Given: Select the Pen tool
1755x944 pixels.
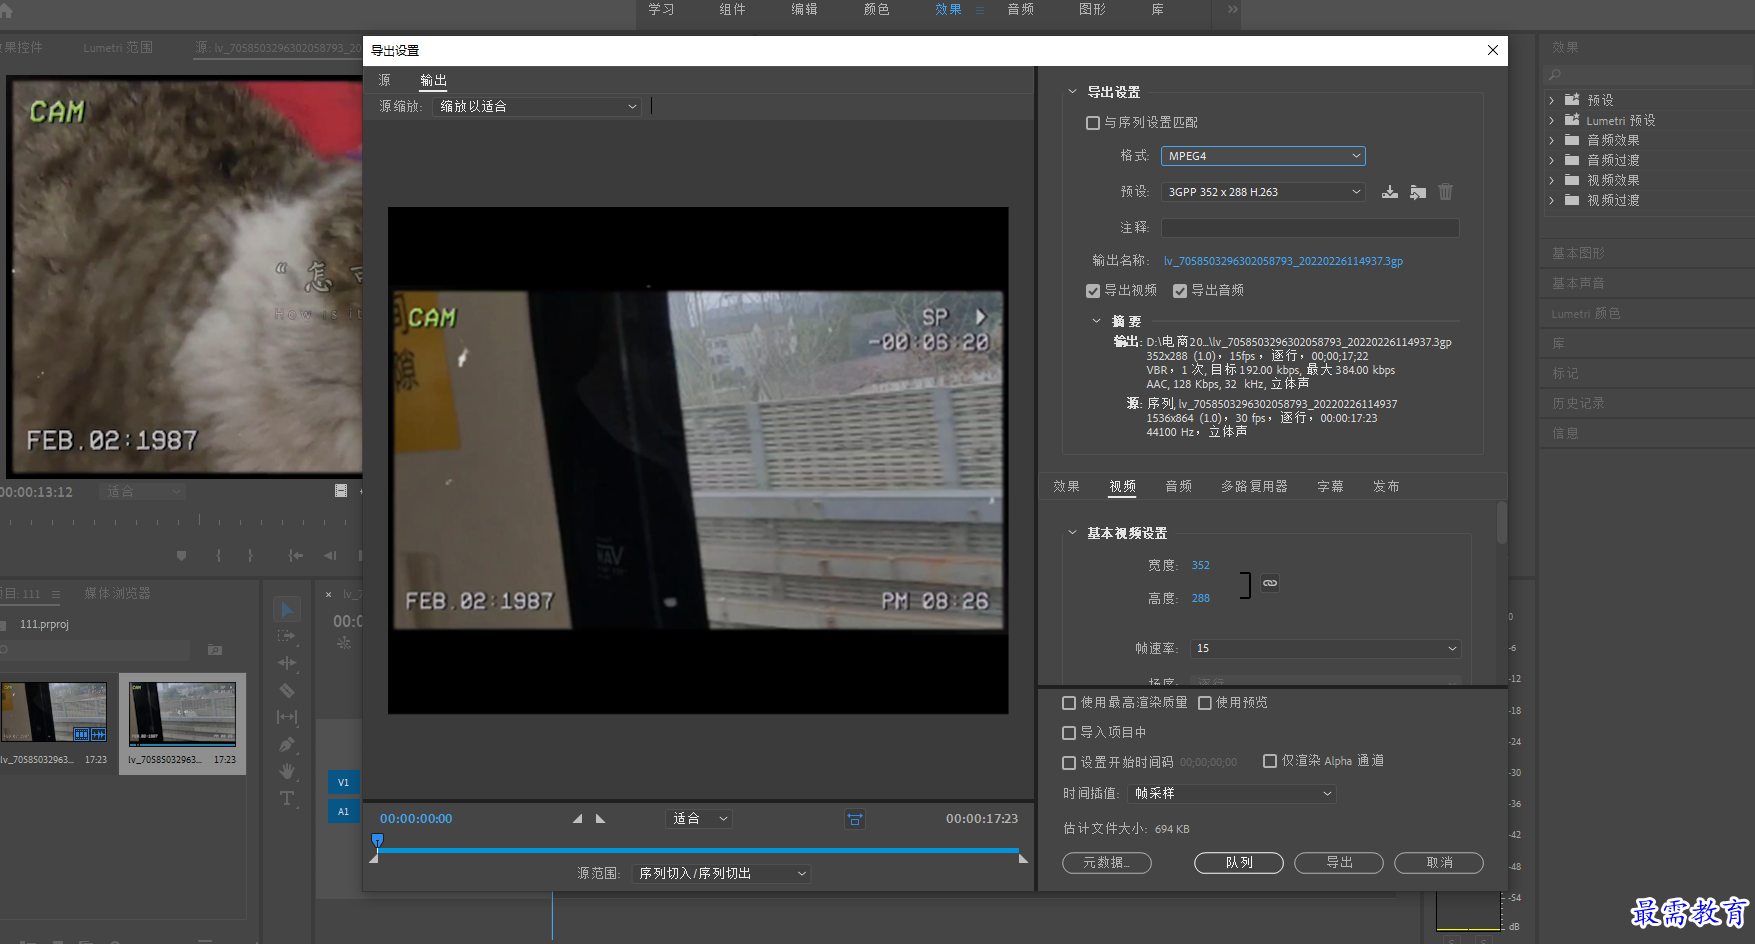Looking at the screenshot, I should click(287, 744).
